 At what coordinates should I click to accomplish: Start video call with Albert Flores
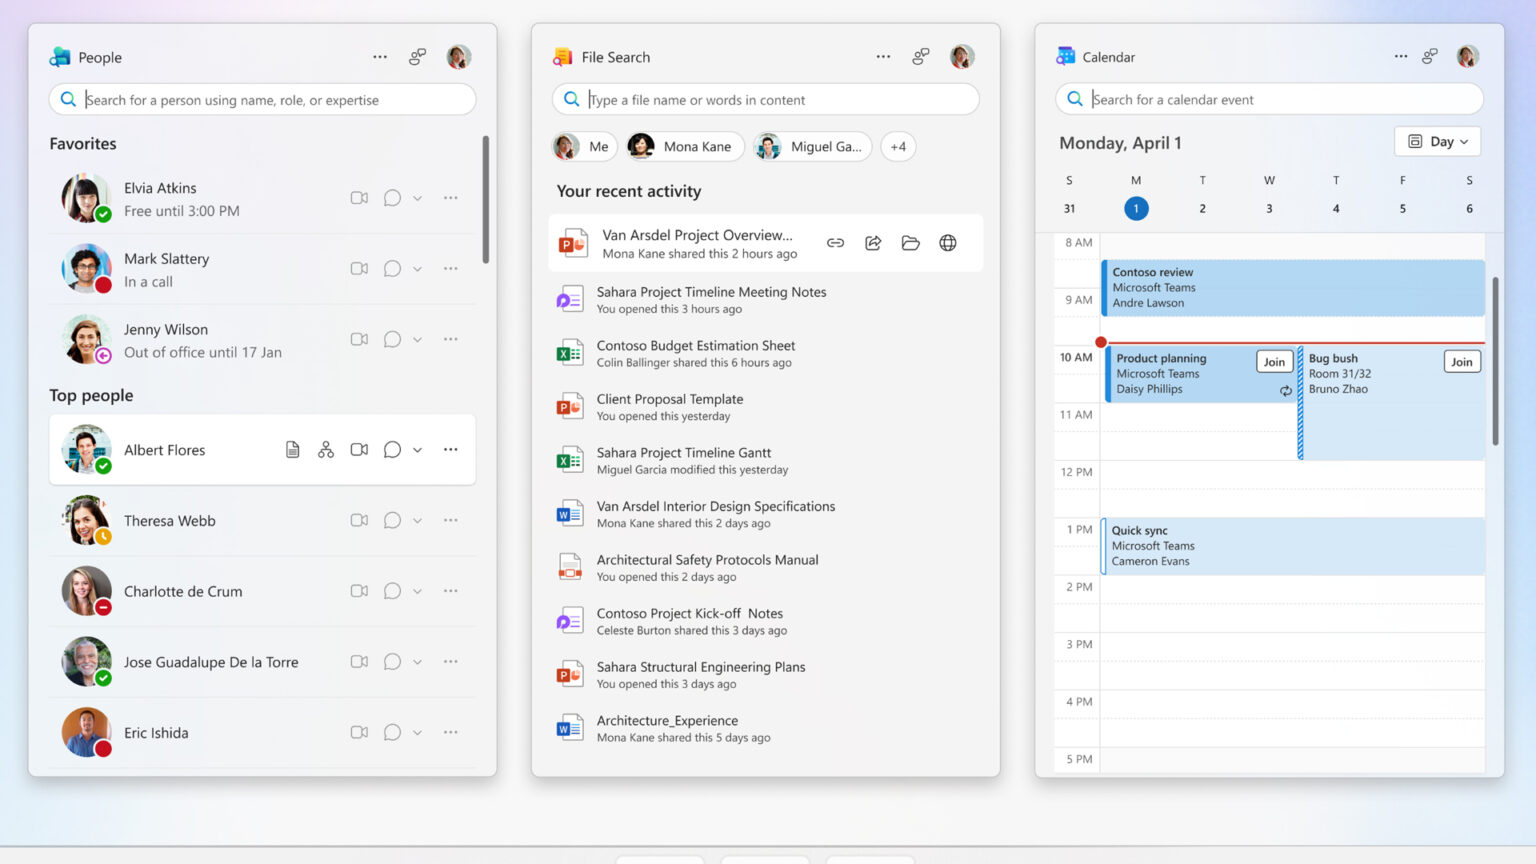[x=359, y=450]
